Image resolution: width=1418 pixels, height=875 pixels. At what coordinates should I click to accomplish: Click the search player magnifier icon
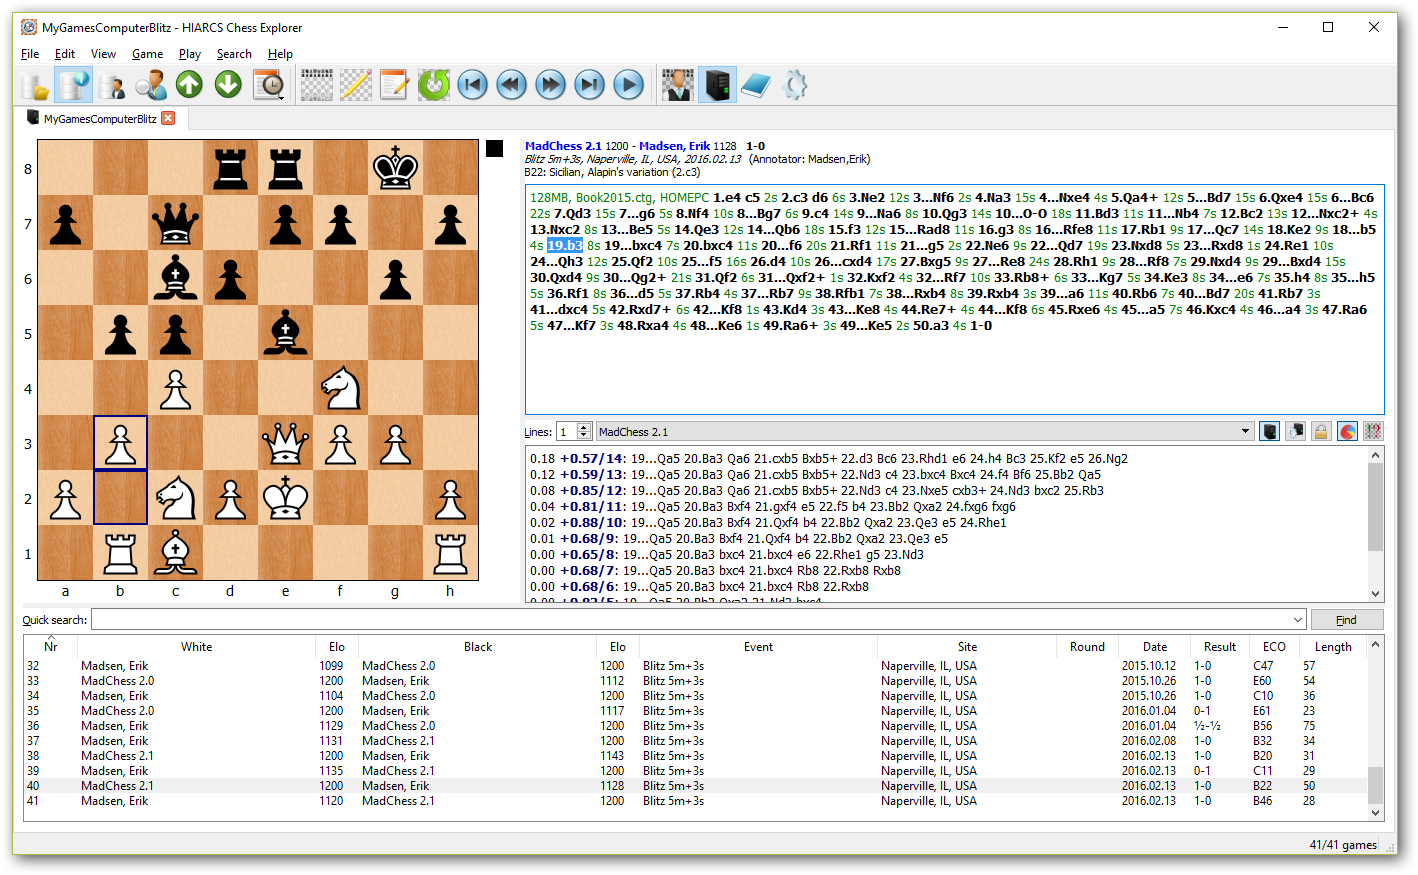(151, 85)
